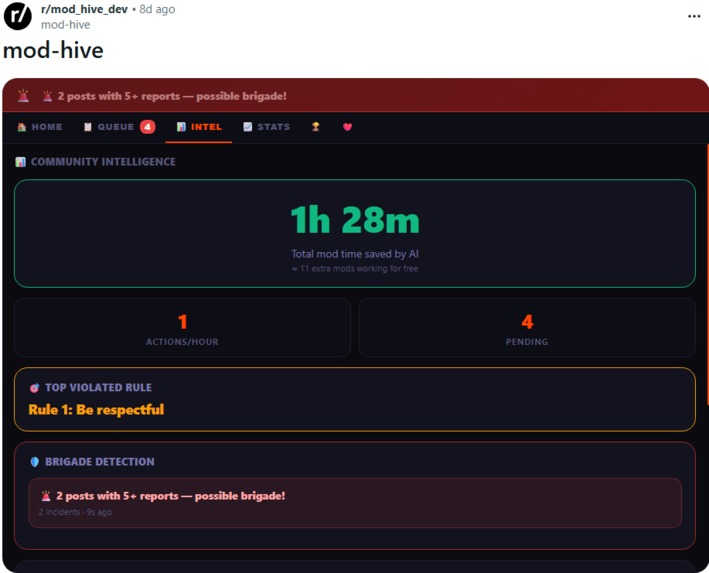Select the Pending stat card

pyautogui.click(x=527, y=328)
